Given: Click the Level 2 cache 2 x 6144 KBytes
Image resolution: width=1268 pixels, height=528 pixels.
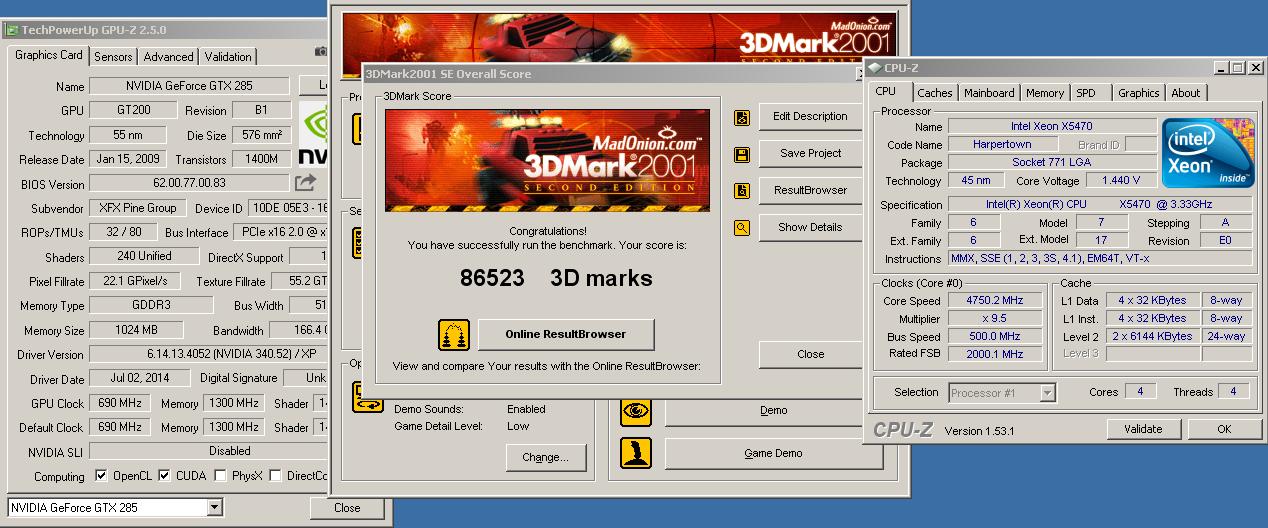Looking at the screenshot, I should pyautogui.click(x=1153, y=337).
